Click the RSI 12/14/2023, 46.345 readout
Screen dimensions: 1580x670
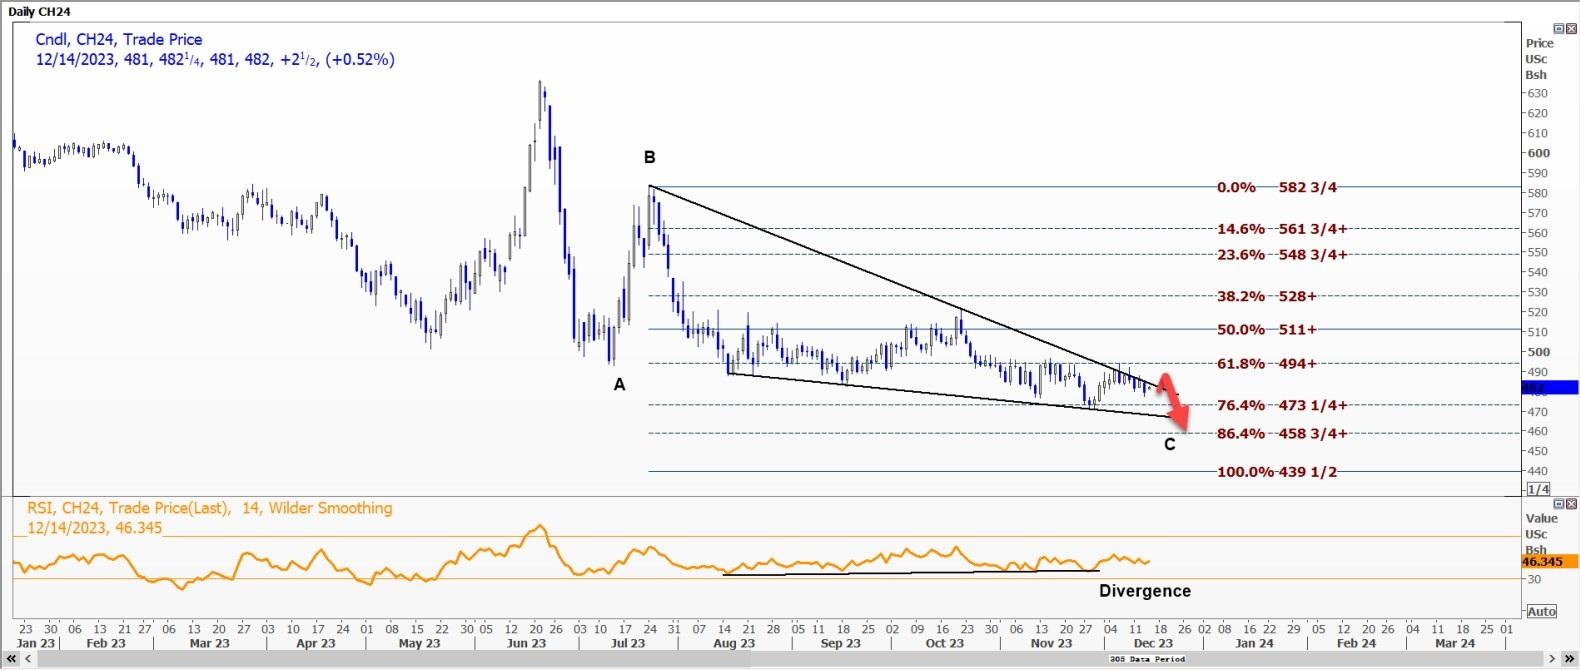[95, 527]
